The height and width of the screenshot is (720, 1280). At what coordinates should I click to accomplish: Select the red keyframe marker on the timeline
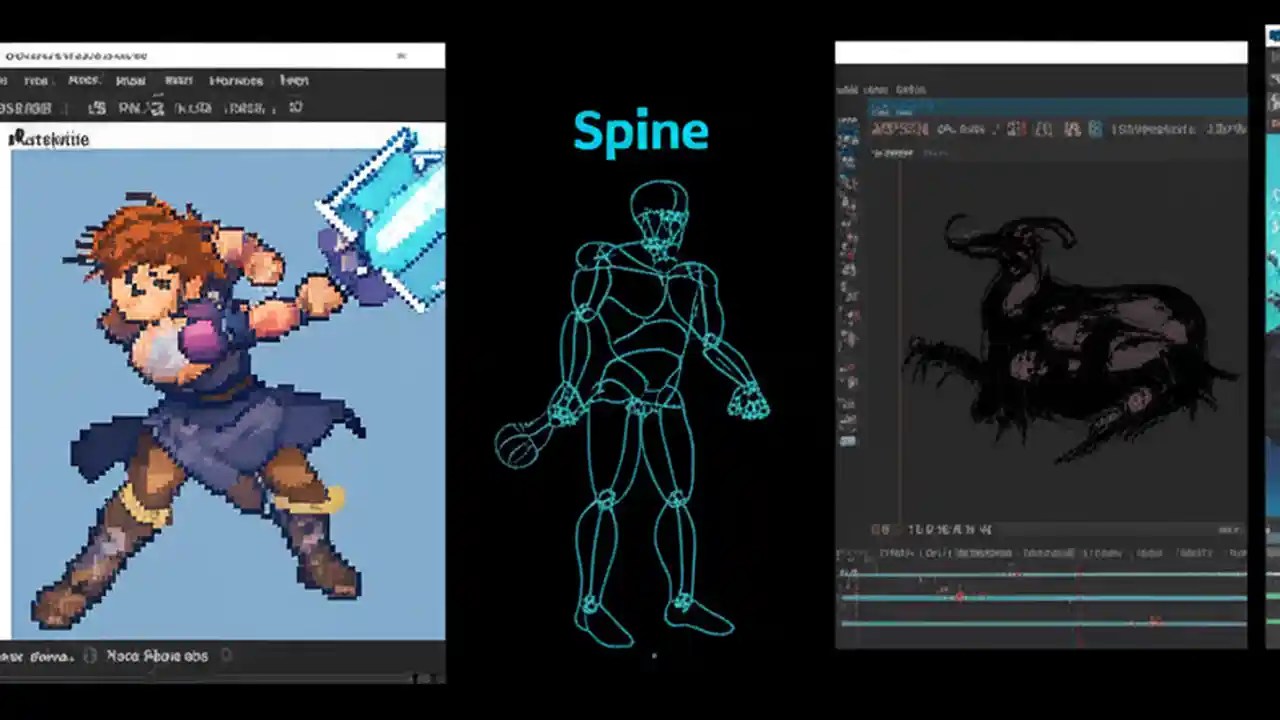point(961,597)
